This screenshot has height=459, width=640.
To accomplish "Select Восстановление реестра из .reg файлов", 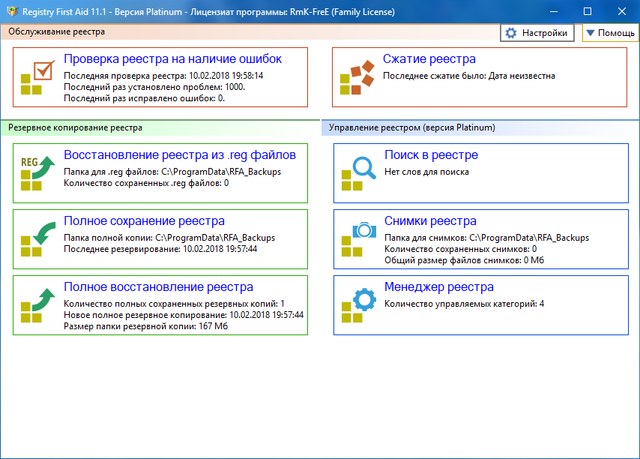I will coord(179,155).
